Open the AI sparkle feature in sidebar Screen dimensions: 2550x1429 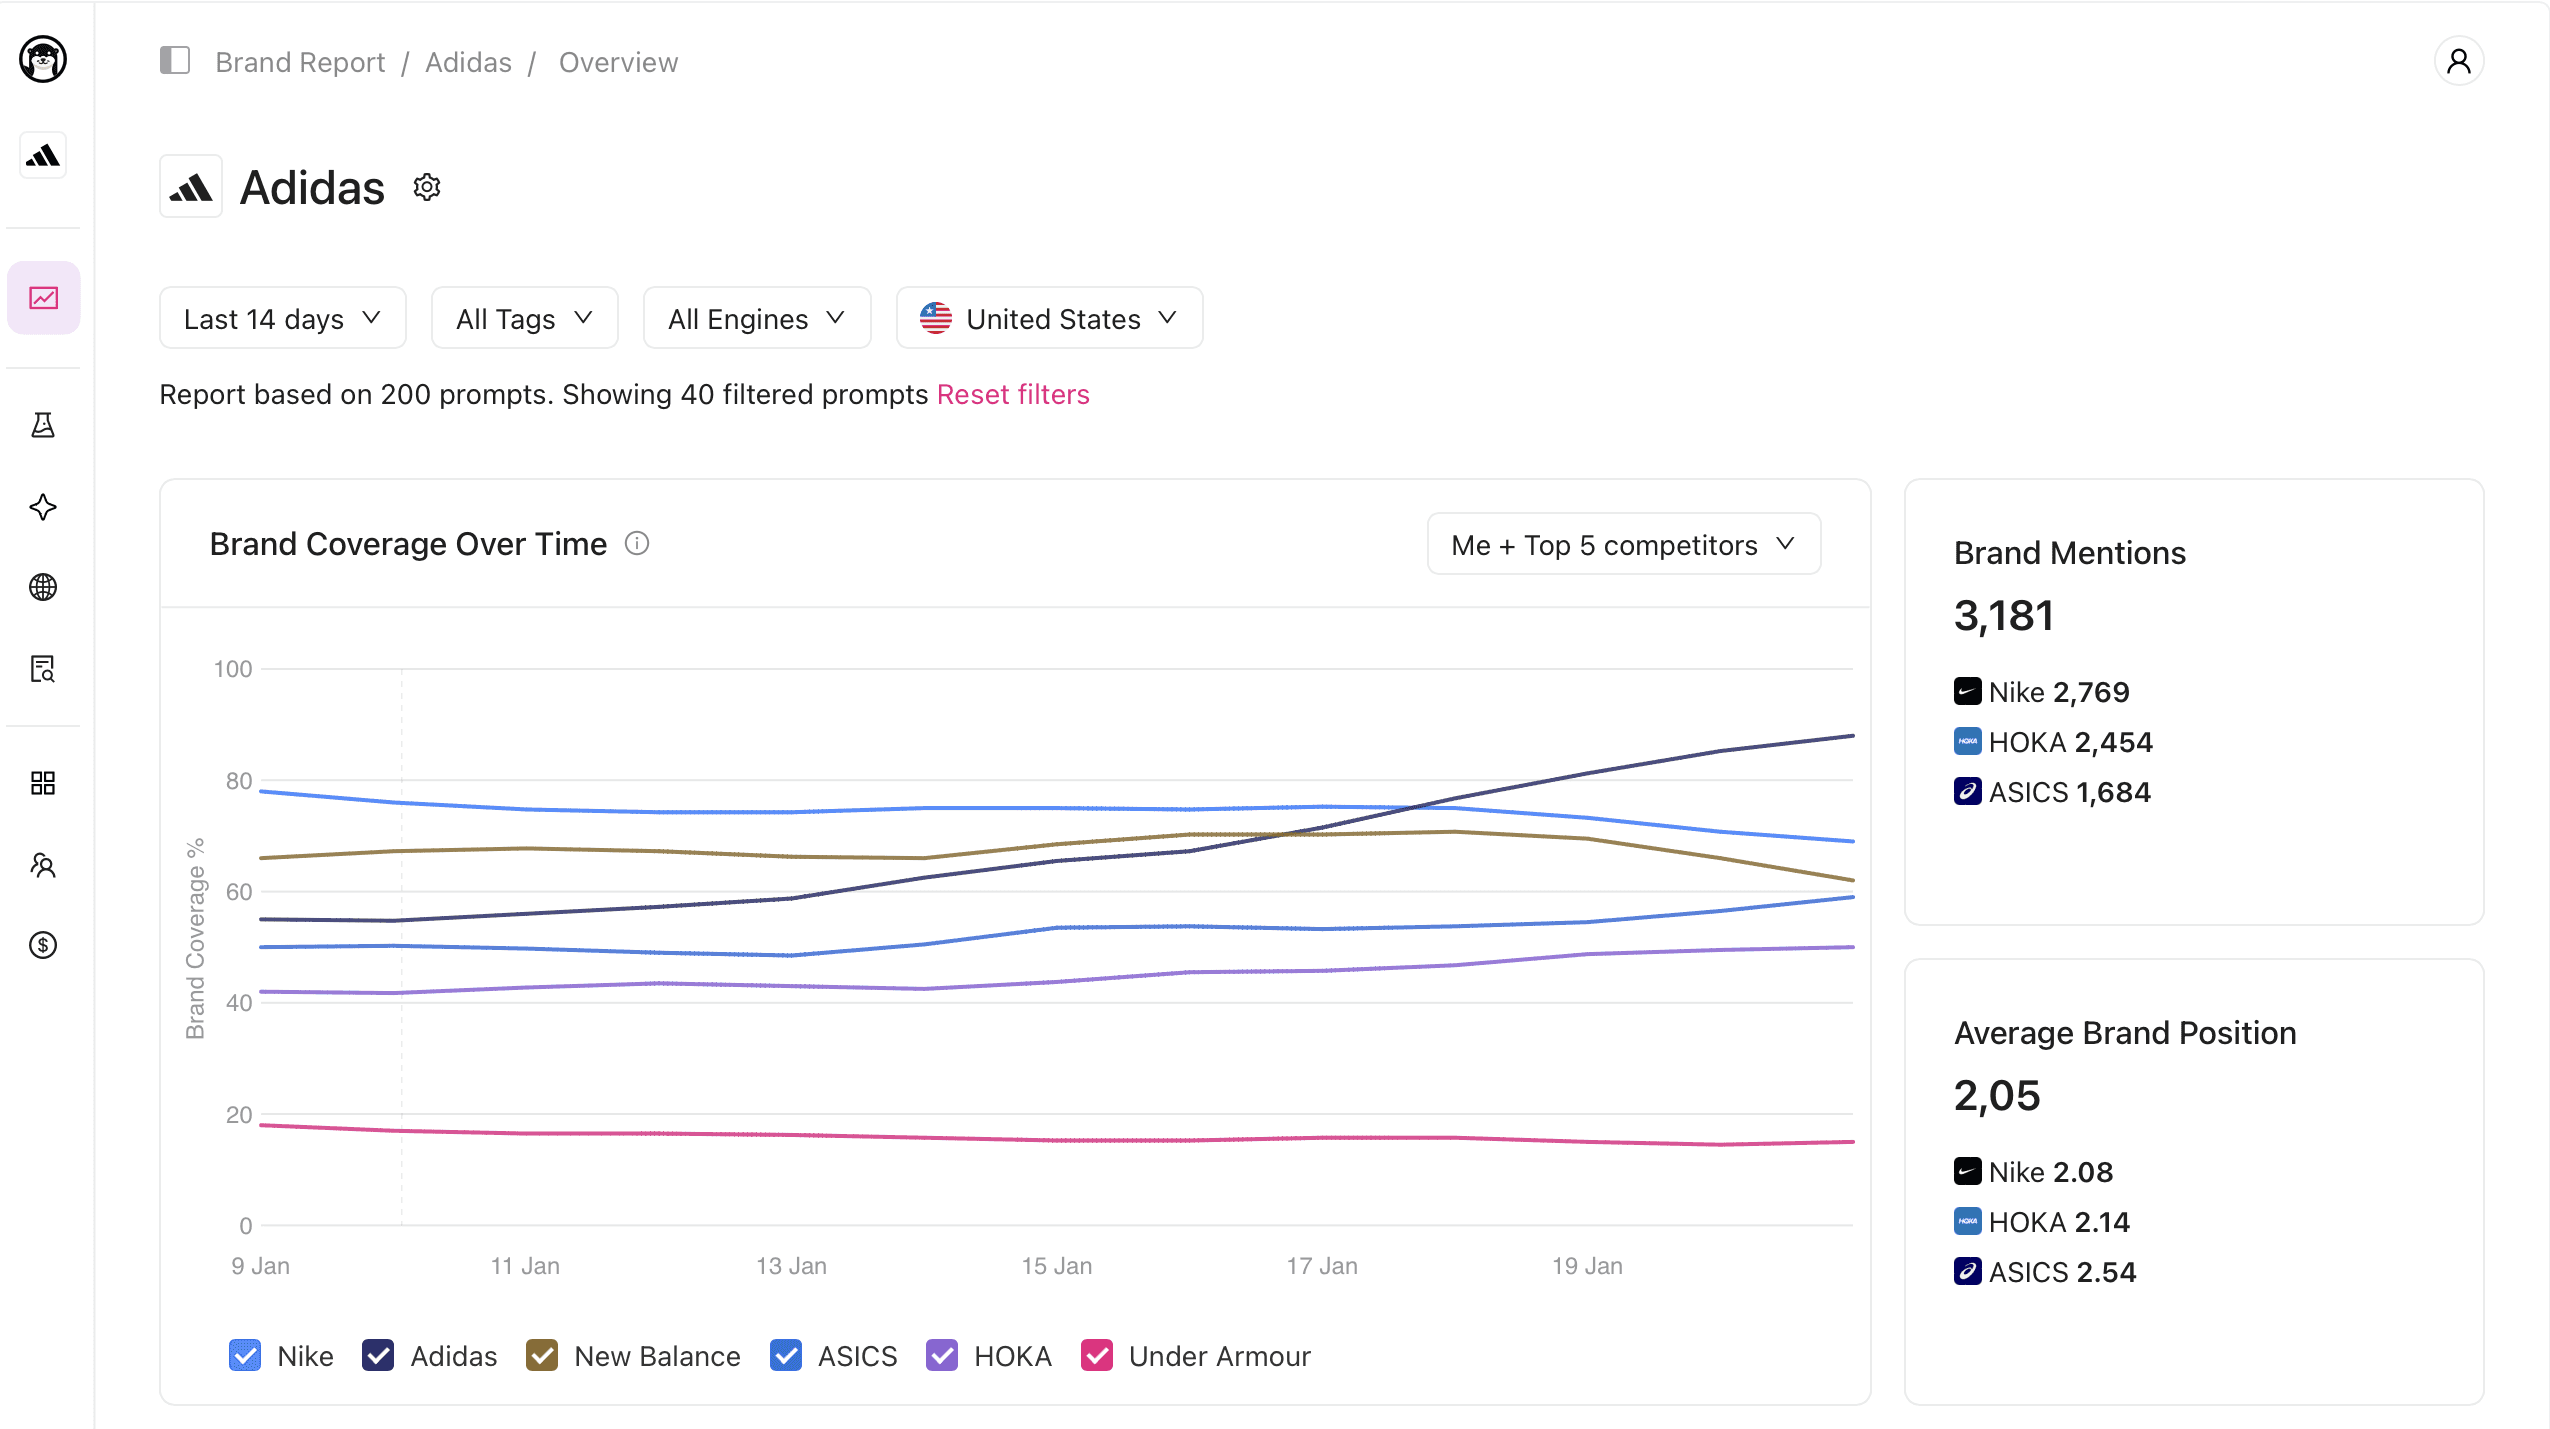[x=43, y=508]
